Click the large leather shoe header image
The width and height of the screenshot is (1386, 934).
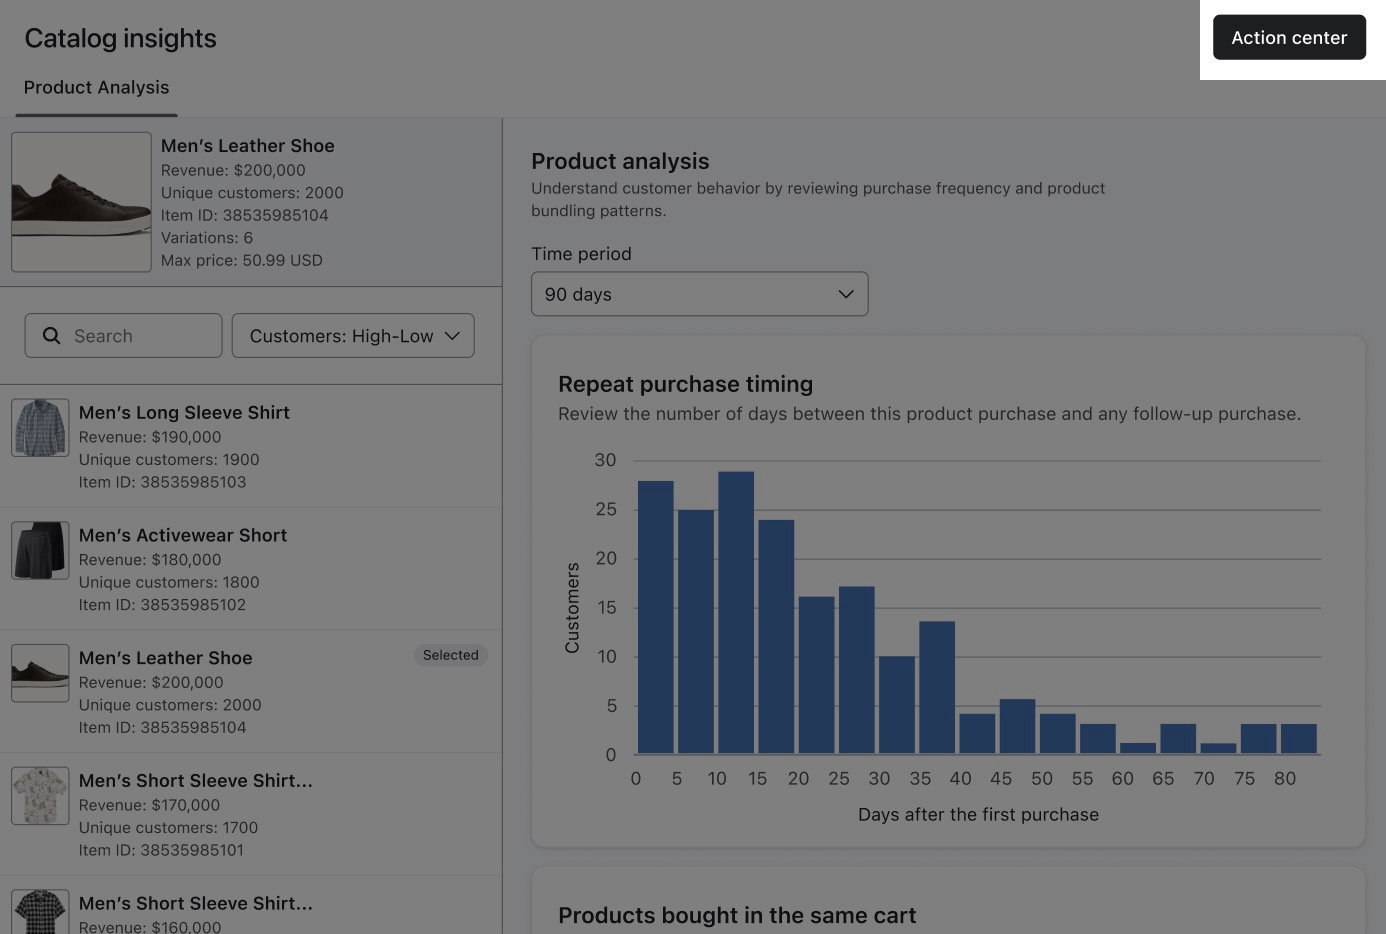tap(81, 202)
